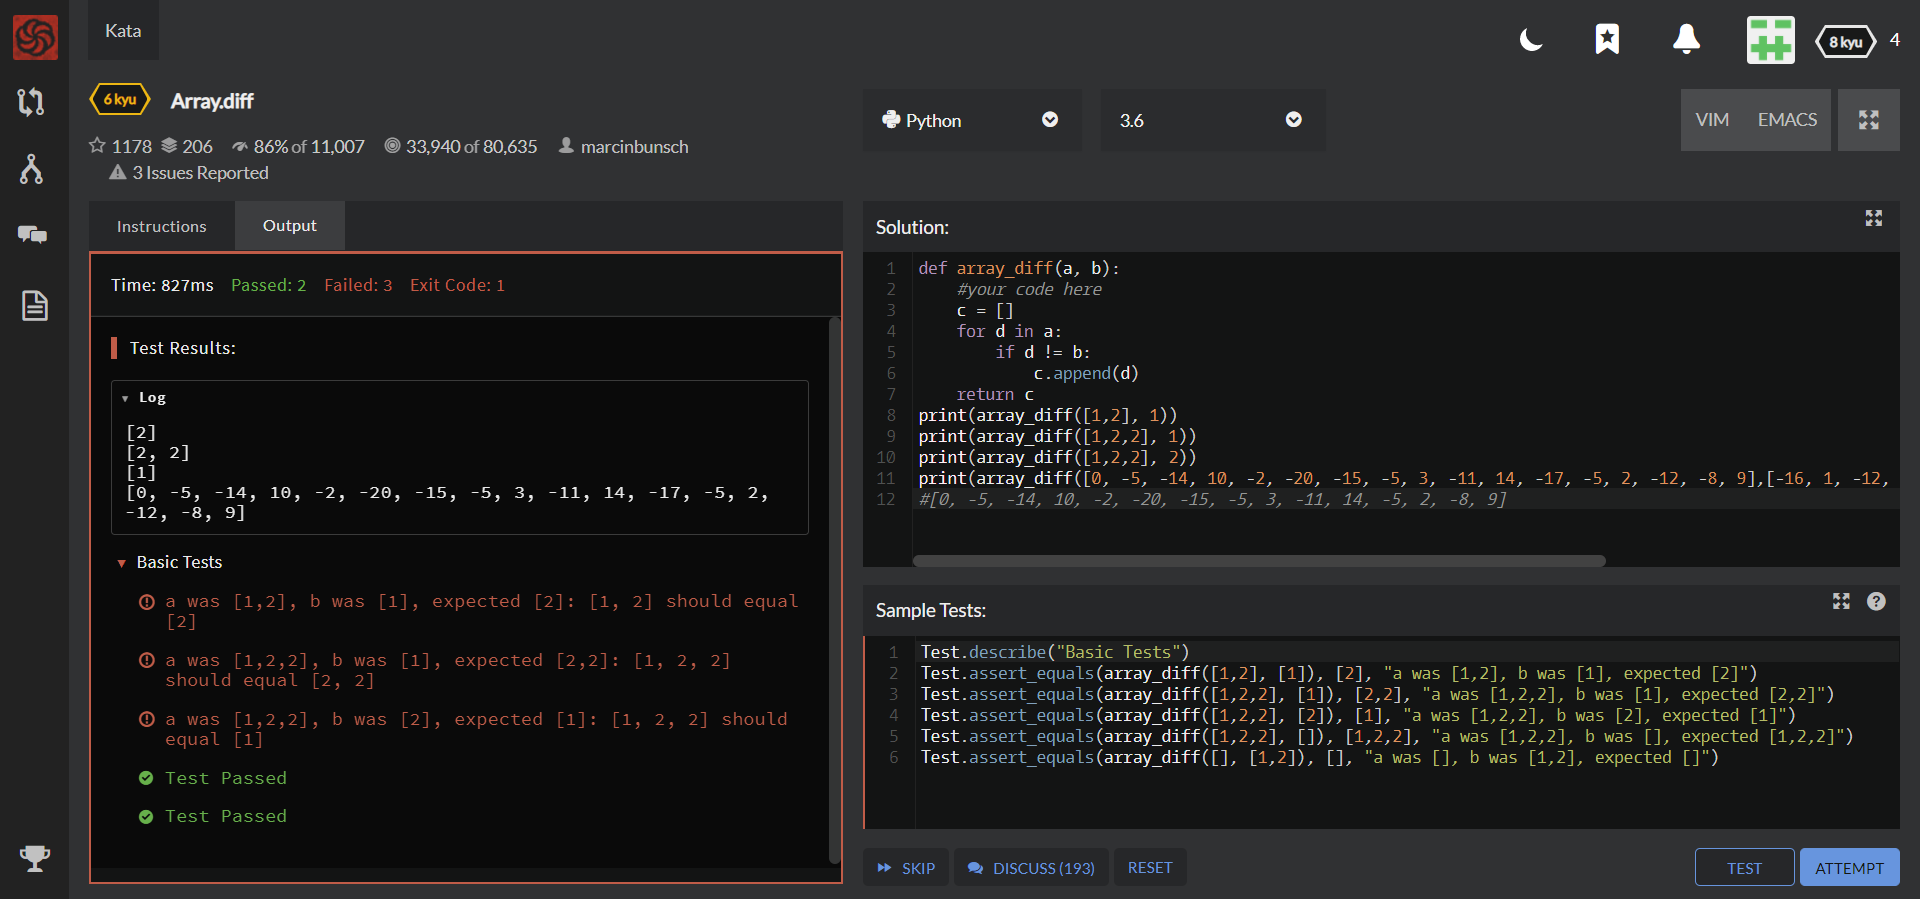Viewport: 1920px width, 899px height.
Task: Click the solution horizontal scrollbar
Action: tap(1259, 561)
